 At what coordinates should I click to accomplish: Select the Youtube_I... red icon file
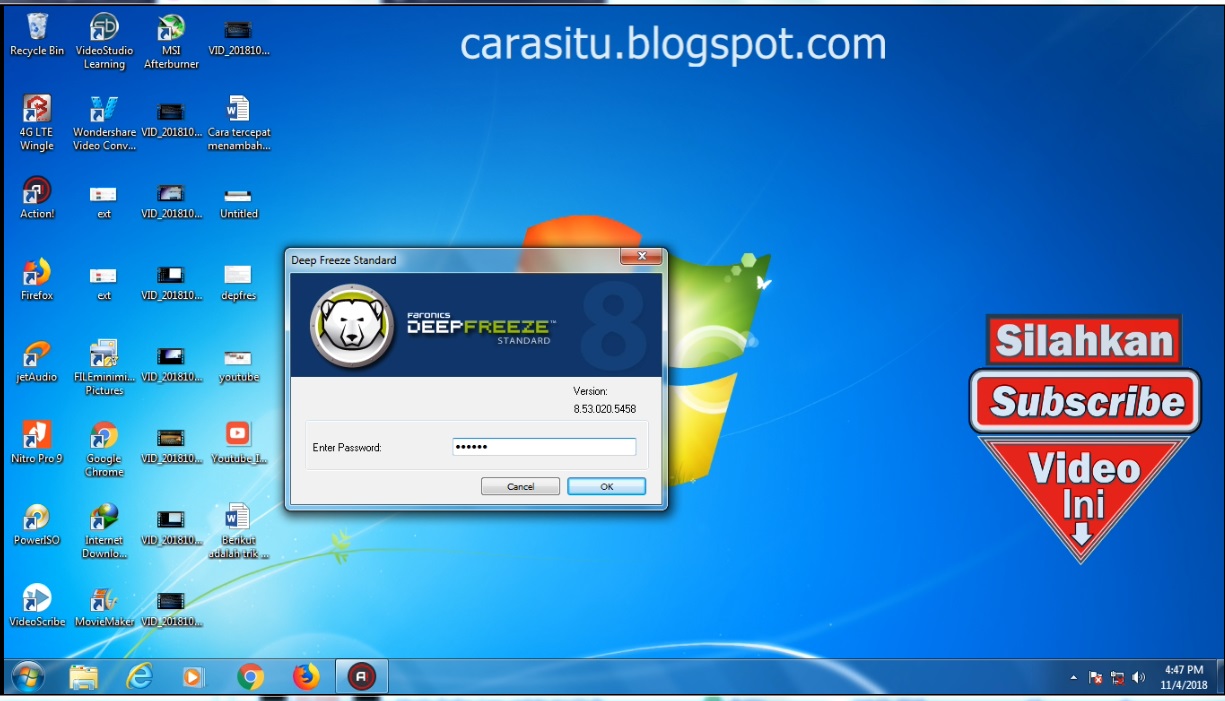click(x=238, y=444)
